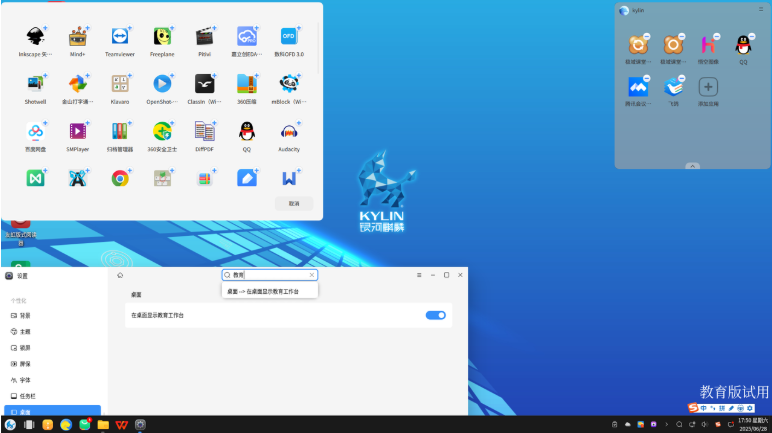Screen dimensions: 772x433
Task: Collapse the Kylin panel with the bottom chevron
Action: click(x=692, y=166)
